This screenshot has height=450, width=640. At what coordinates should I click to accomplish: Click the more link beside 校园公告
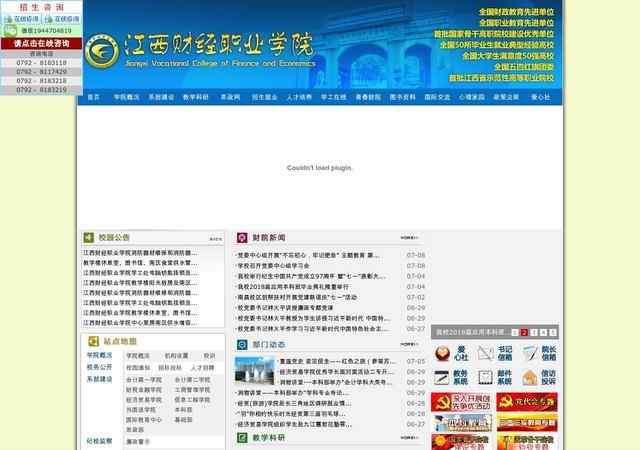click(x=216, y=239)
